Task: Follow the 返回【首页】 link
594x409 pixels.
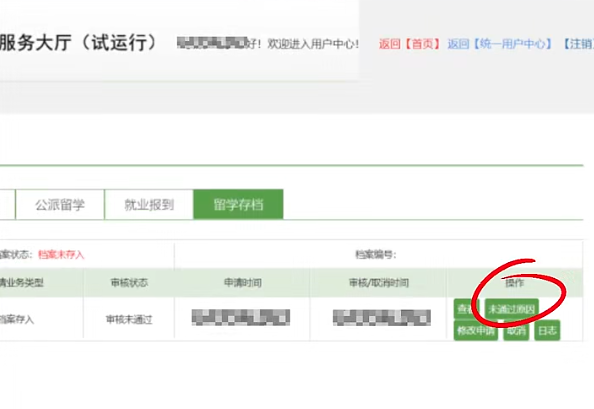Action: click(410, 44)
